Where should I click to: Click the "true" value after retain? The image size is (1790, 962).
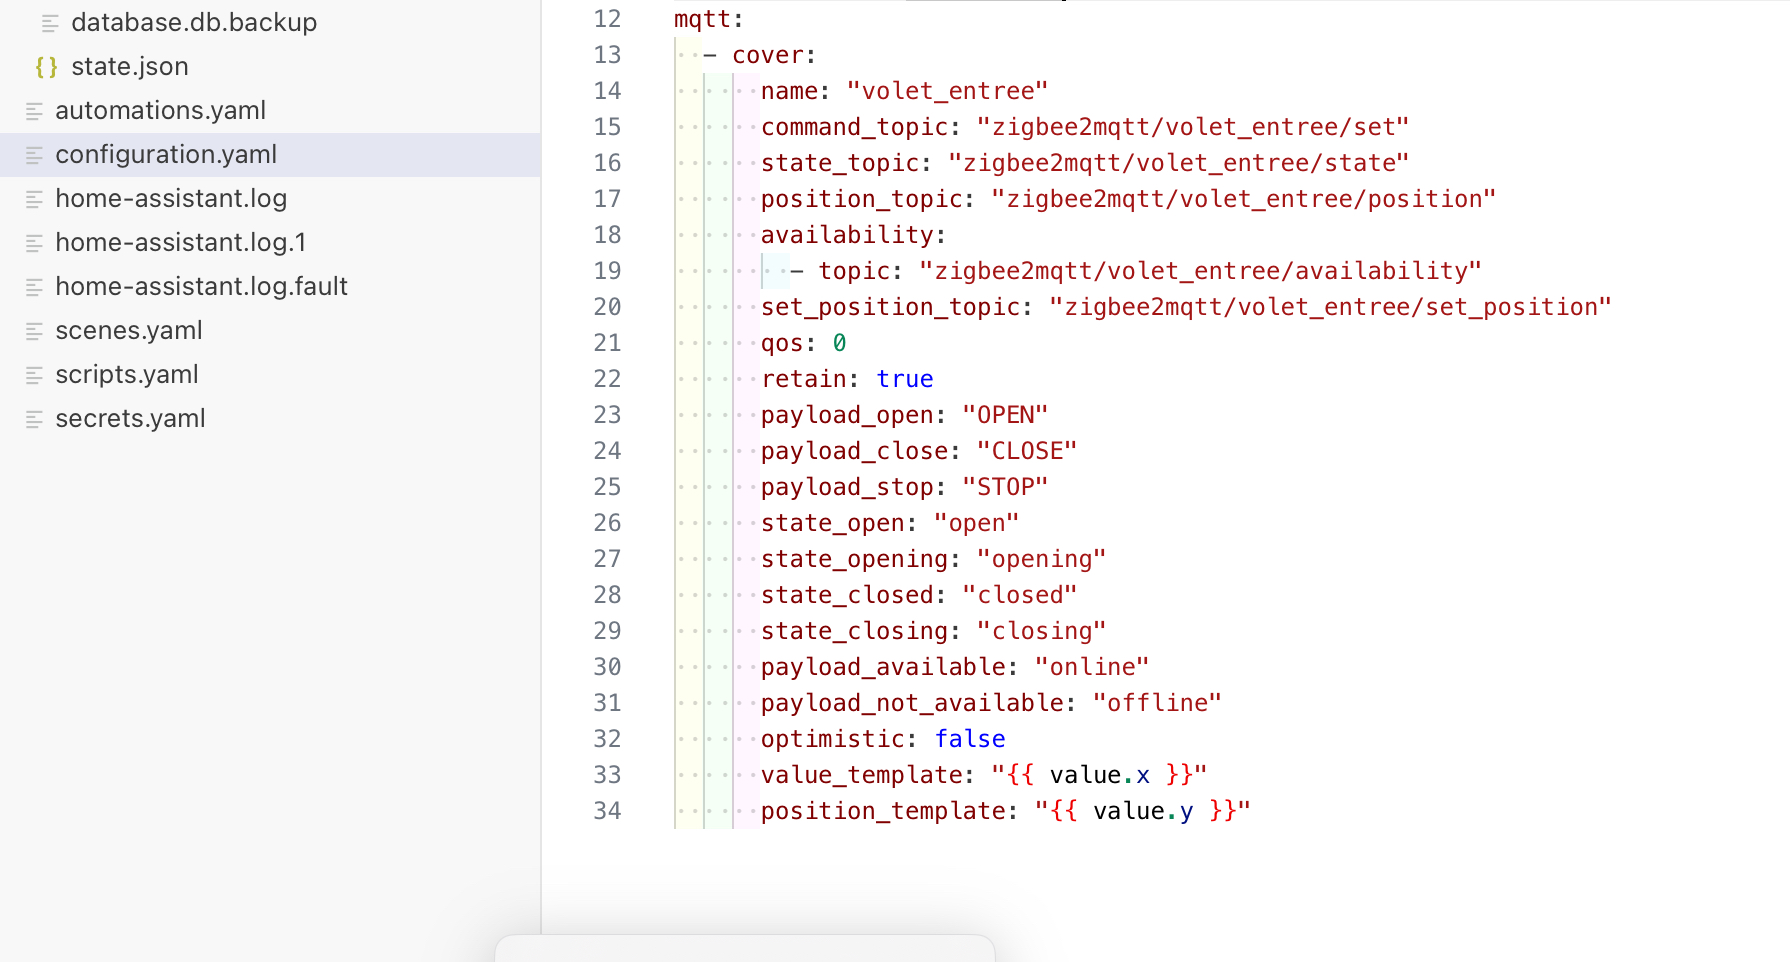click(x=904, y=379)
